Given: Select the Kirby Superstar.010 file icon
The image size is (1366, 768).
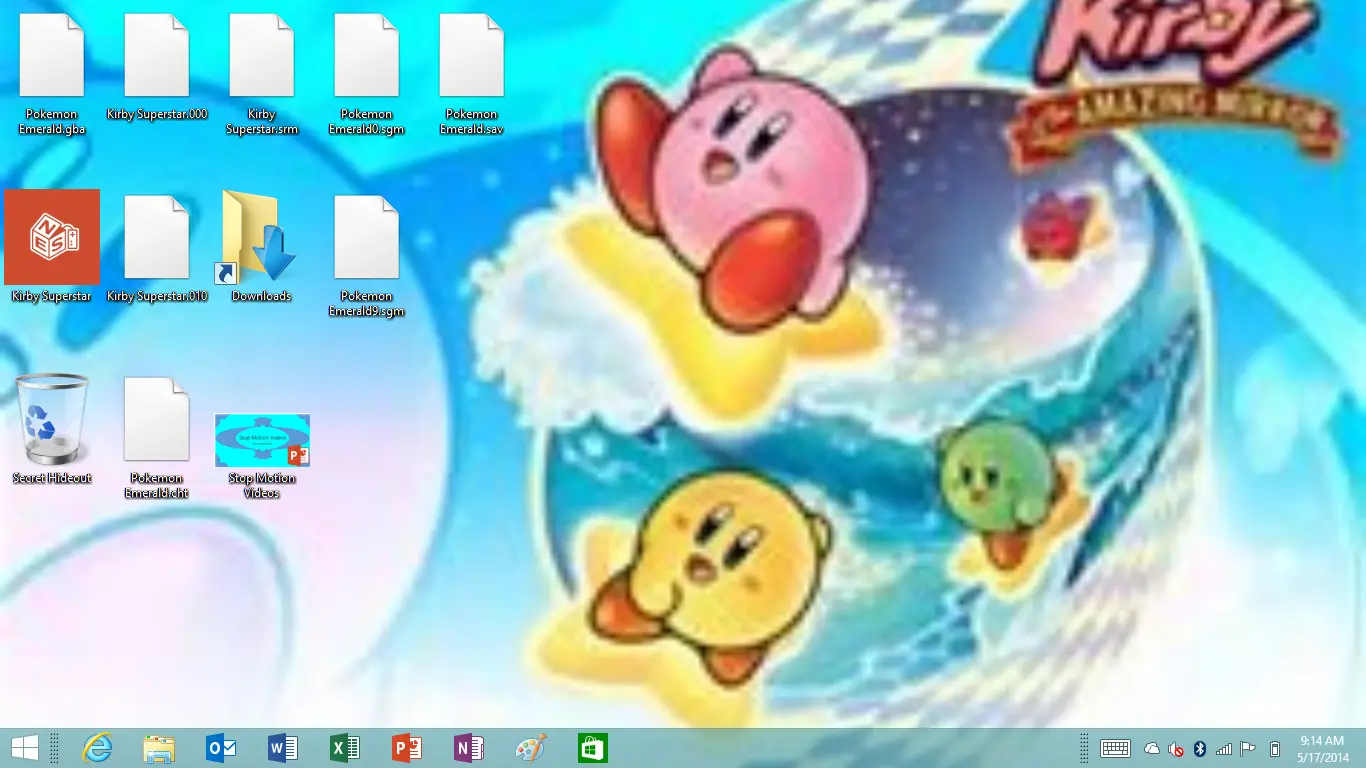Looking at the screenshot, I should (x=157, y=237).
